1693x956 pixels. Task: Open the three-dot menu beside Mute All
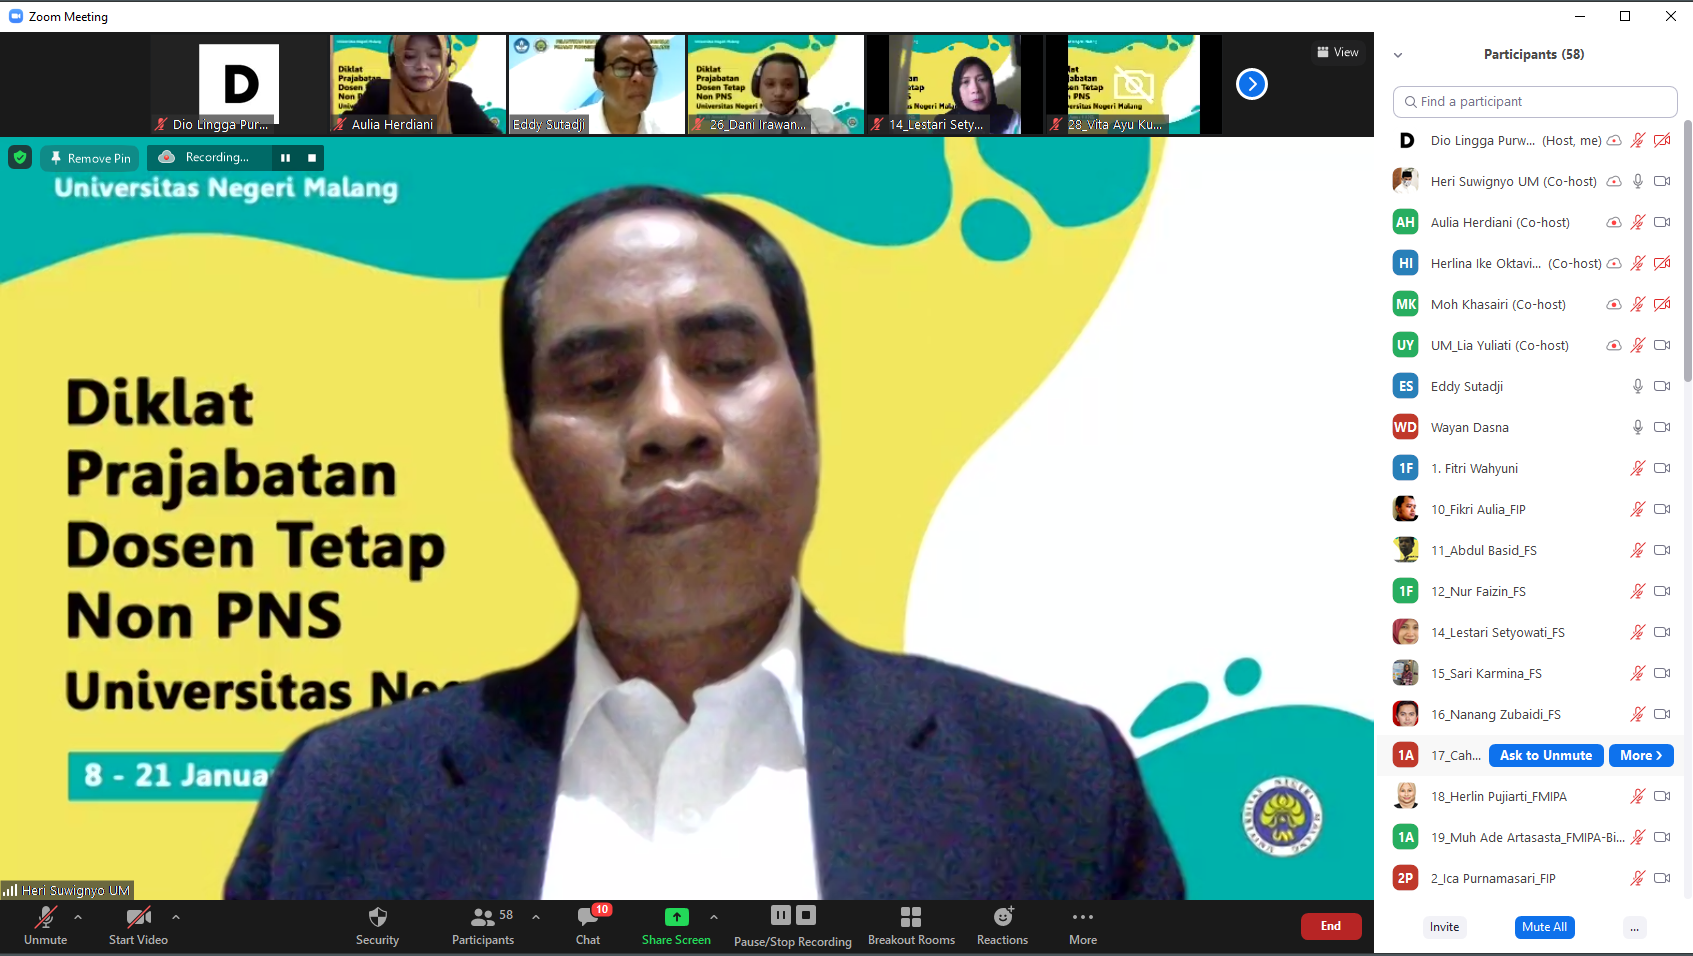pyautogui.click(x=1634, y=928)
